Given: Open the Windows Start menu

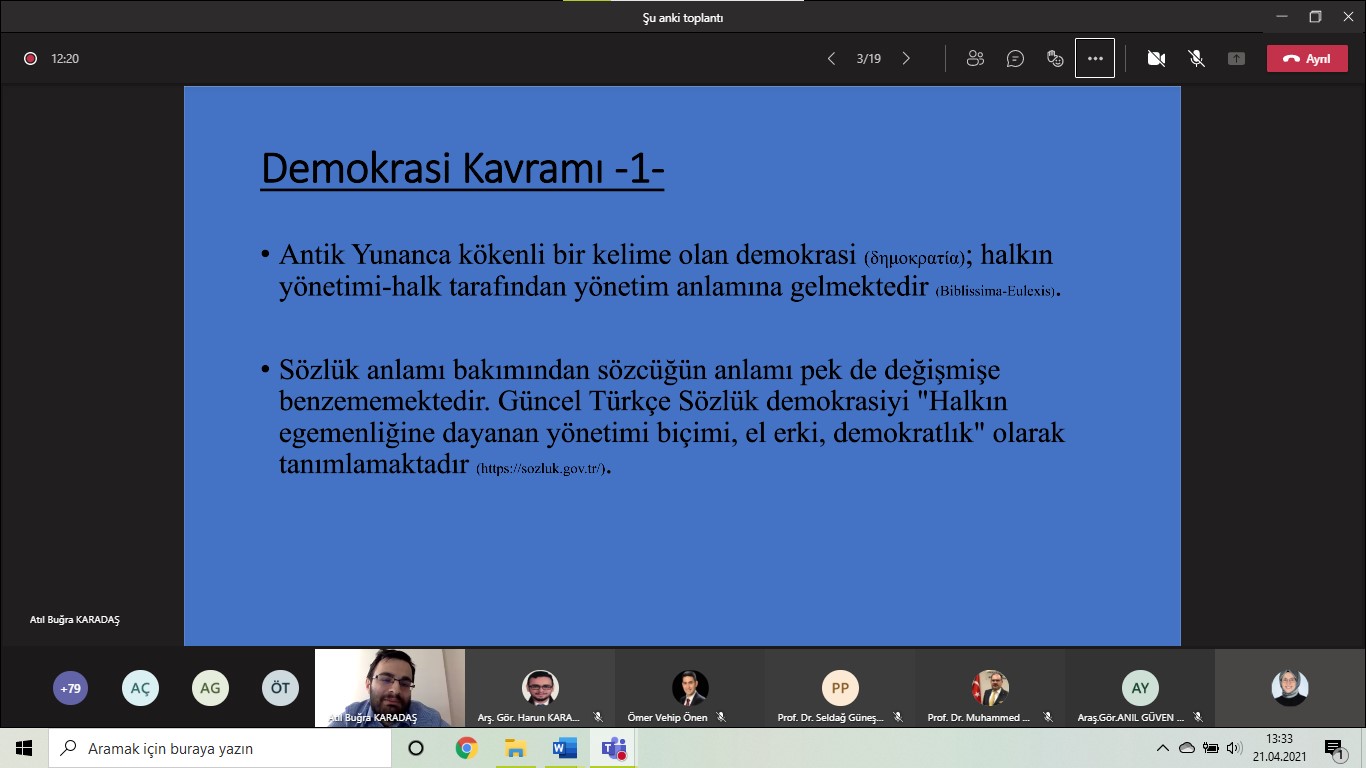Looking at the screenshot, I should point(24,748).
